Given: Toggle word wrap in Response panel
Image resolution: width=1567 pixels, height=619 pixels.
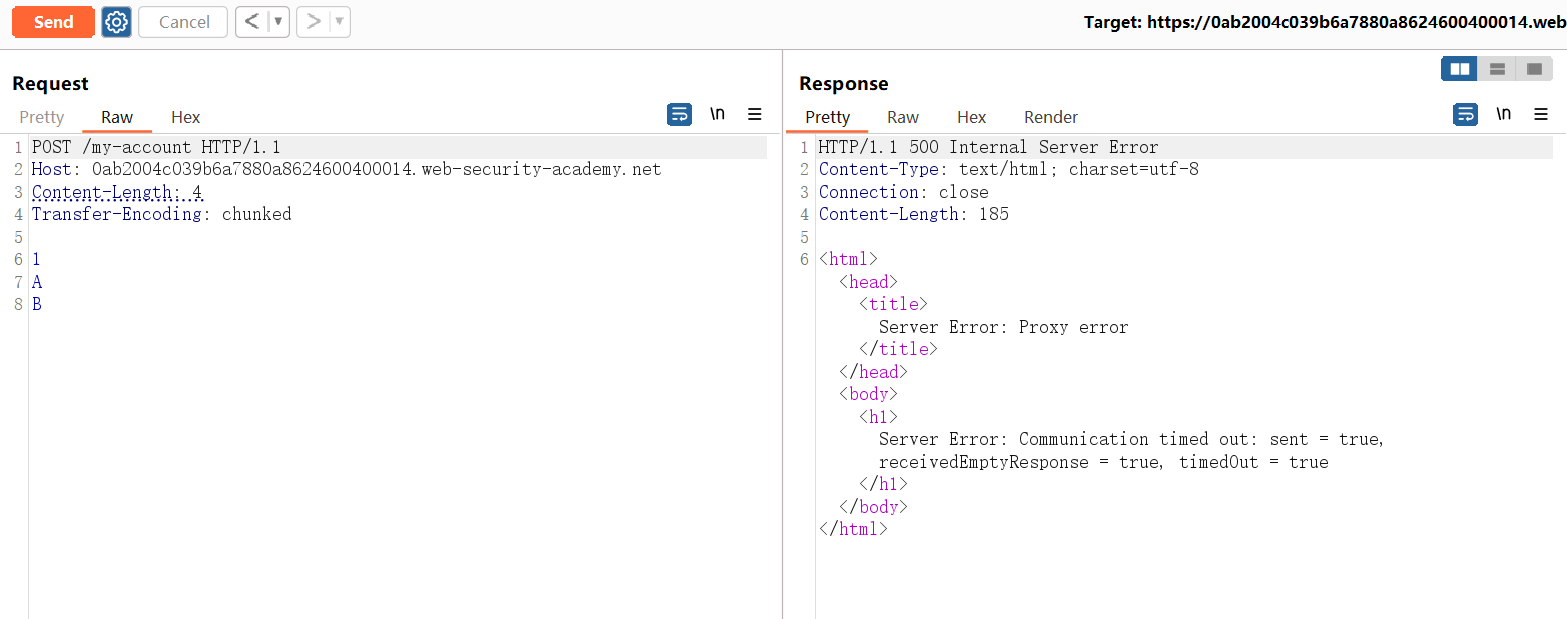Looking at the screenshot, I should pyautogui.click(x=1465, y=115).
